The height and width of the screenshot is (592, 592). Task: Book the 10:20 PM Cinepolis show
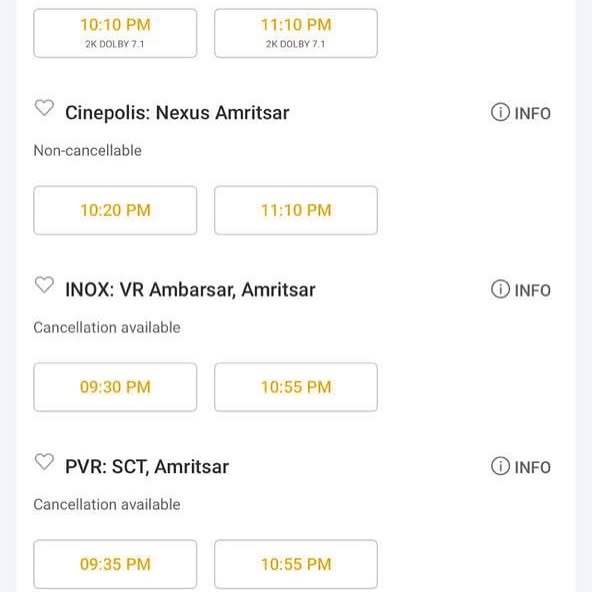(115, 210)
